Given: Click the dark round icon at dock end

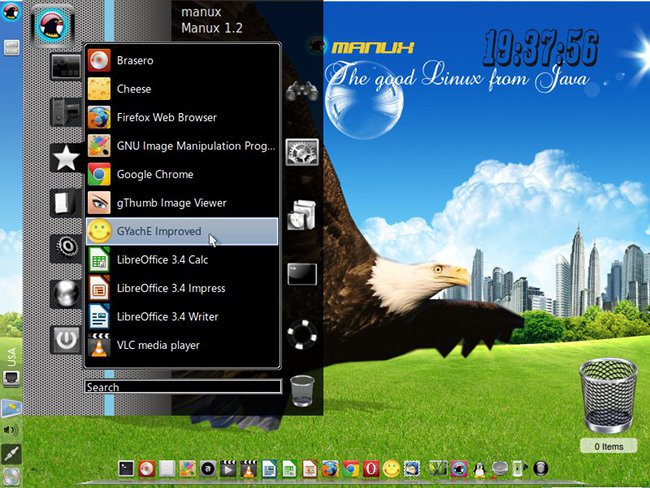Looking at the screenshot, I should click(x=541, y=469).
